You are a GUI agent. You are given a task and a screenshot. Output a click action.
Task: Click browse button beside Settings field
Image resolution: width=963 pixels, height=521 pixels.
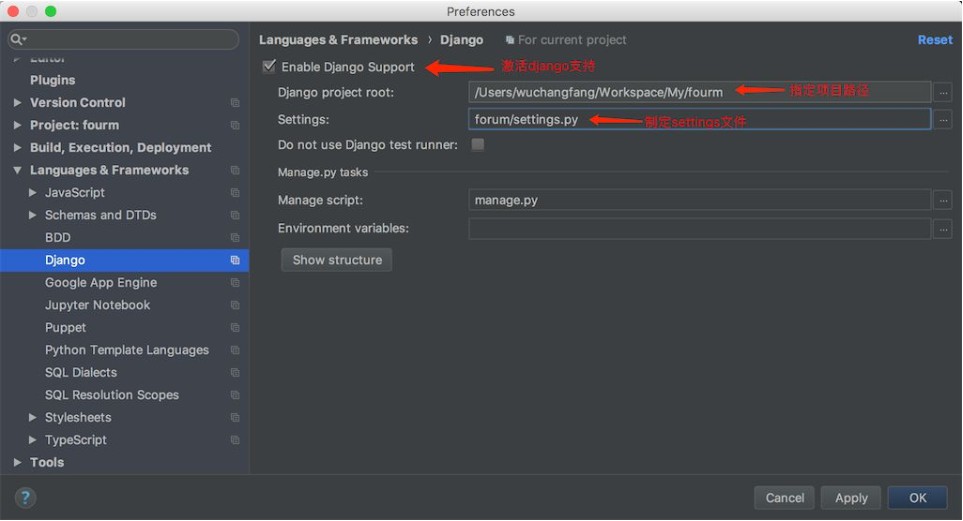click(x=942, y=120)
